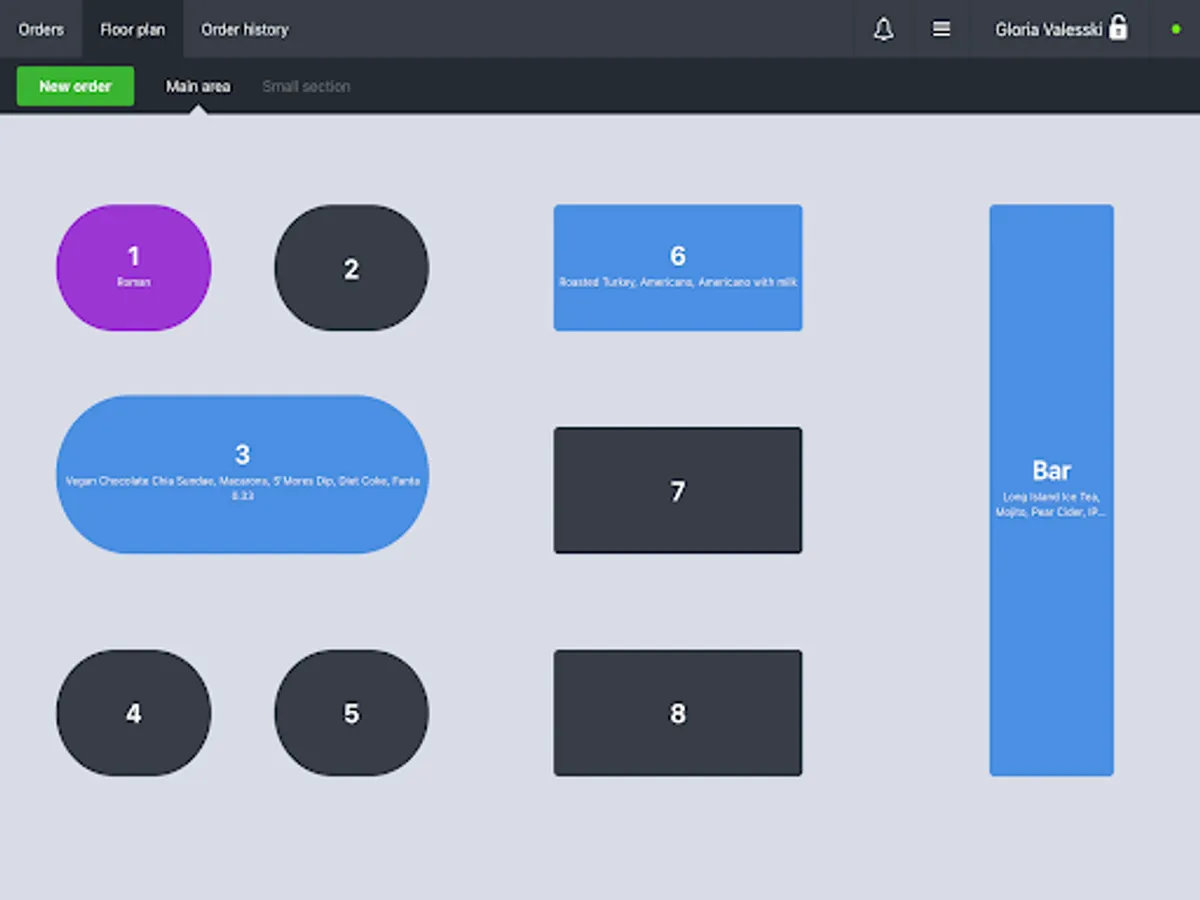Viewport: 1200px width, 900px height.
Task: Select empty table 7
Action: [x=677, y=490]
